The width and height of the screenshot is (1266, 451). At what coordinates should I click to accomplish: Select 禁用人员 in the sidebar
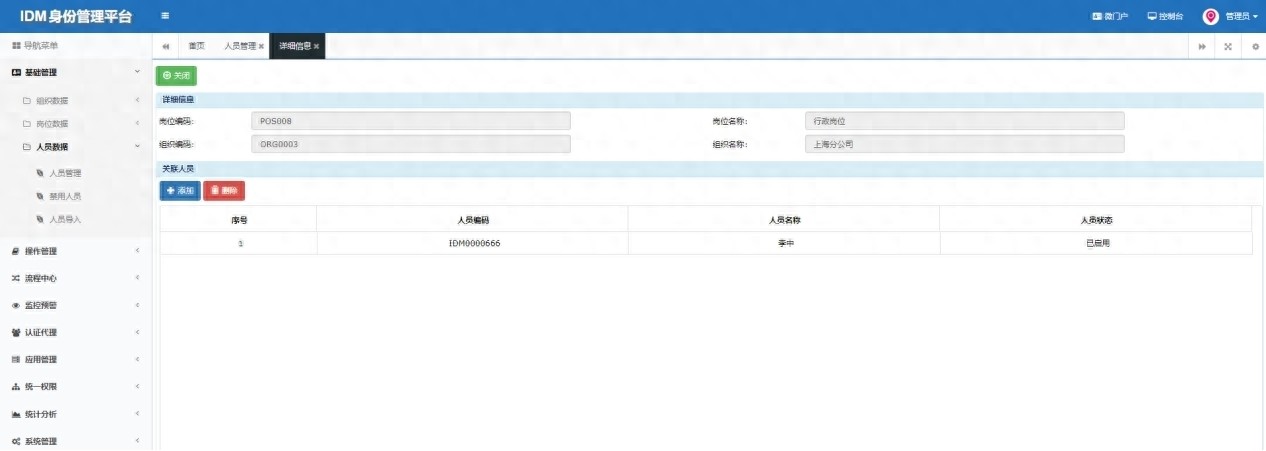click(x=65, y=196)
